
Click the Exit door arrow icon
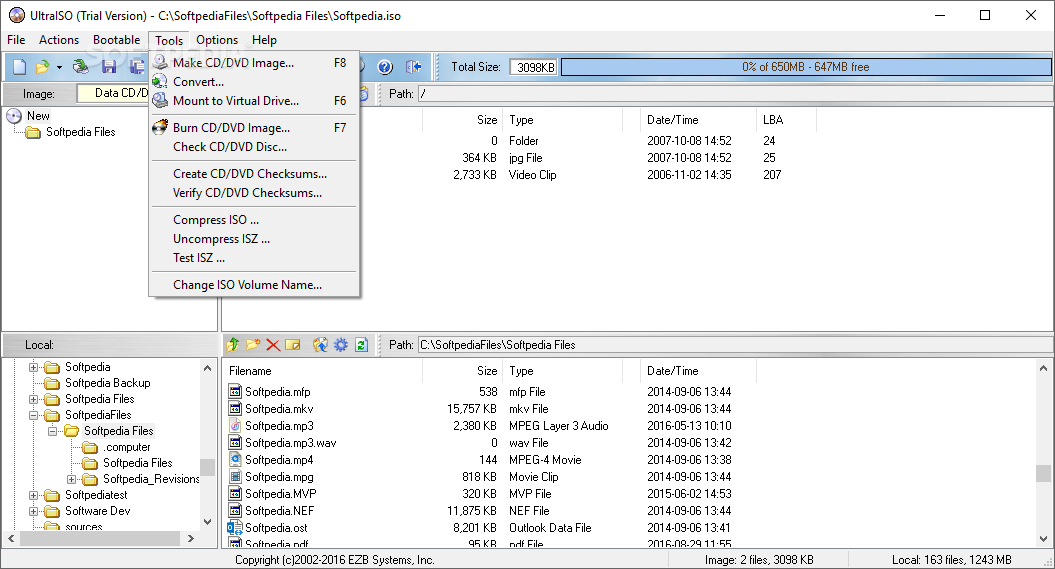coord(413,67)
